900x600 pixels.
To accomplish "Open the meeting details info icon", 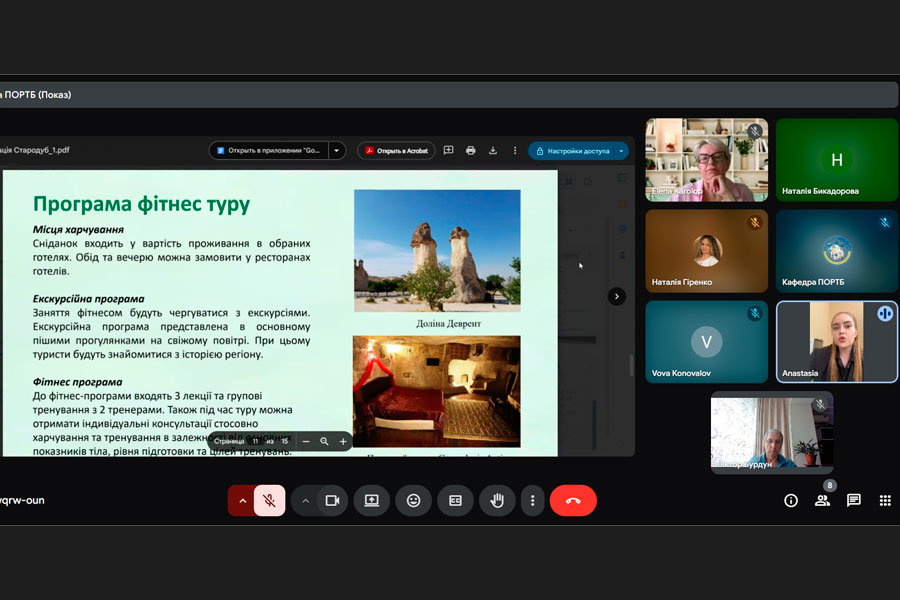I will 791,500.
